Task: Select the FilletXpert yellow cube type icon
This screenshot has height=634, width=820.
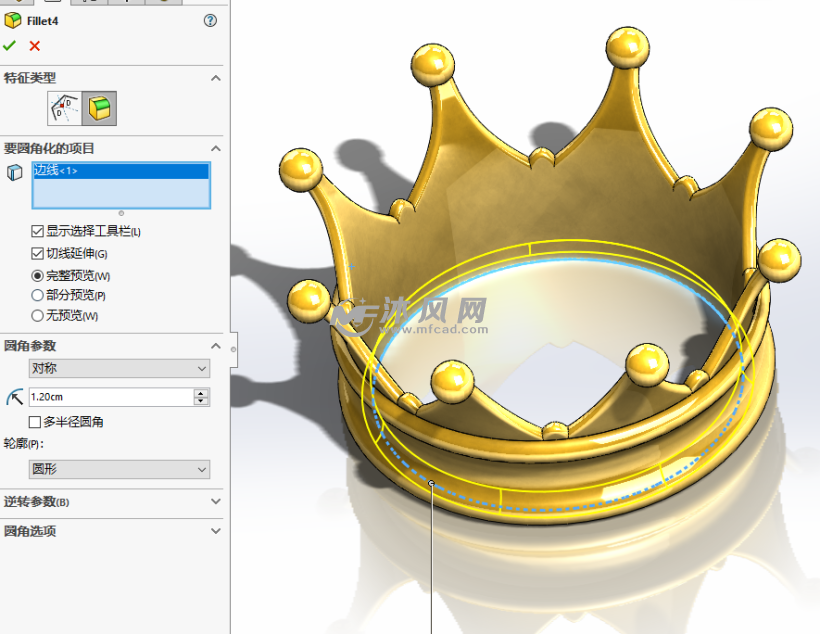Action: click(99, 108)
